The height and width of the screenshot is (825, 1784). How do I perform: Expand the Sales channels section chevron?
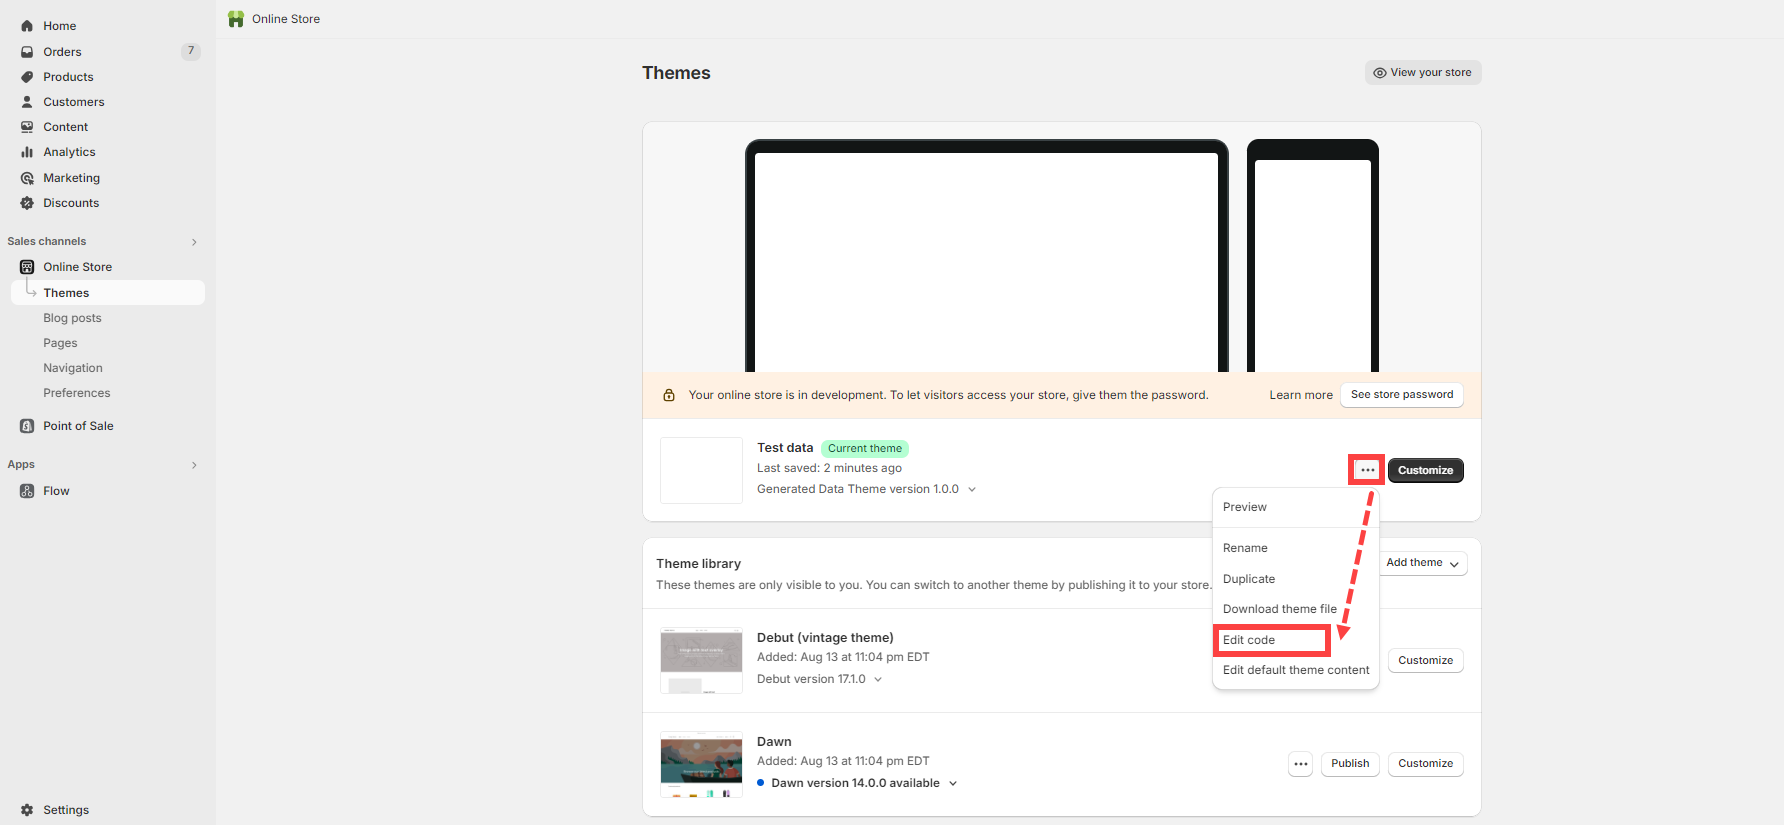click(194, 242)
